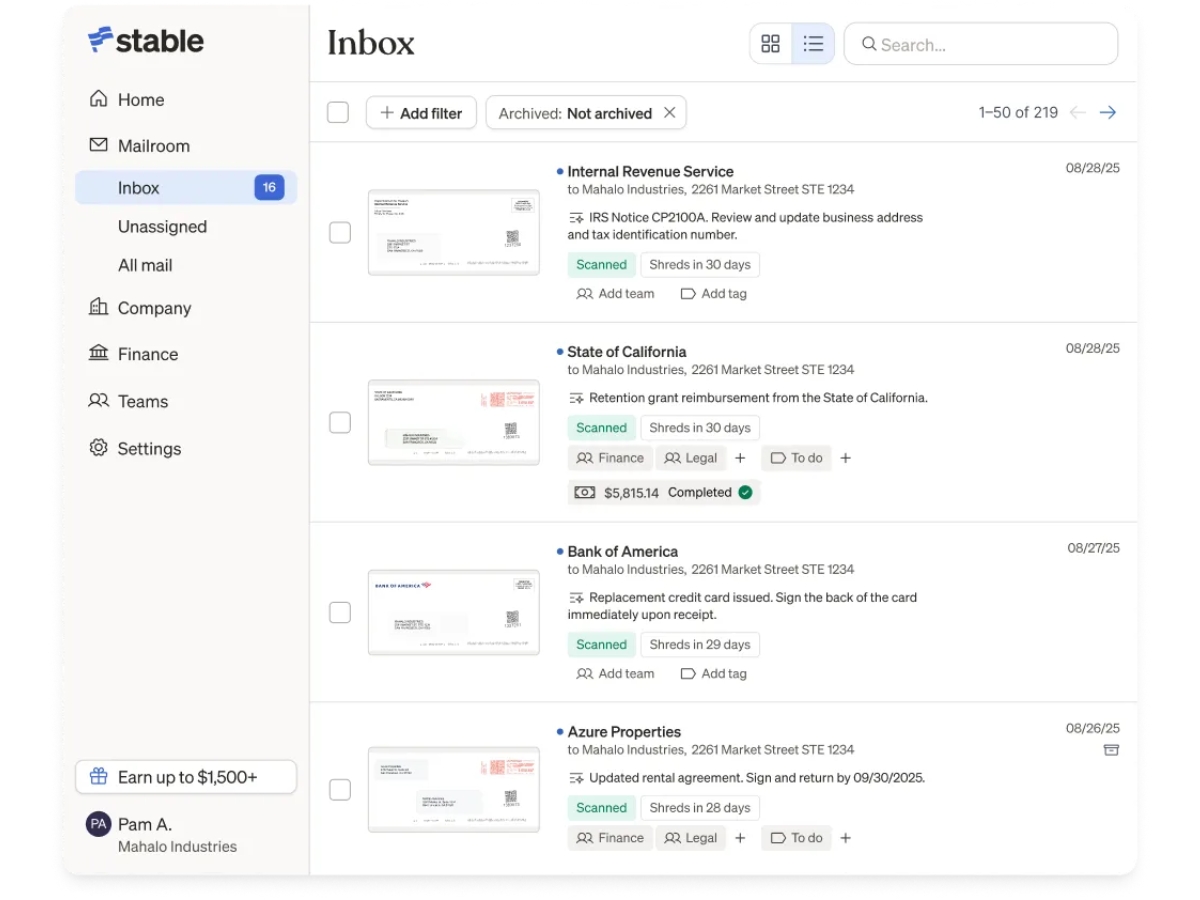Go to previous page of mail

coord(1077,113)
